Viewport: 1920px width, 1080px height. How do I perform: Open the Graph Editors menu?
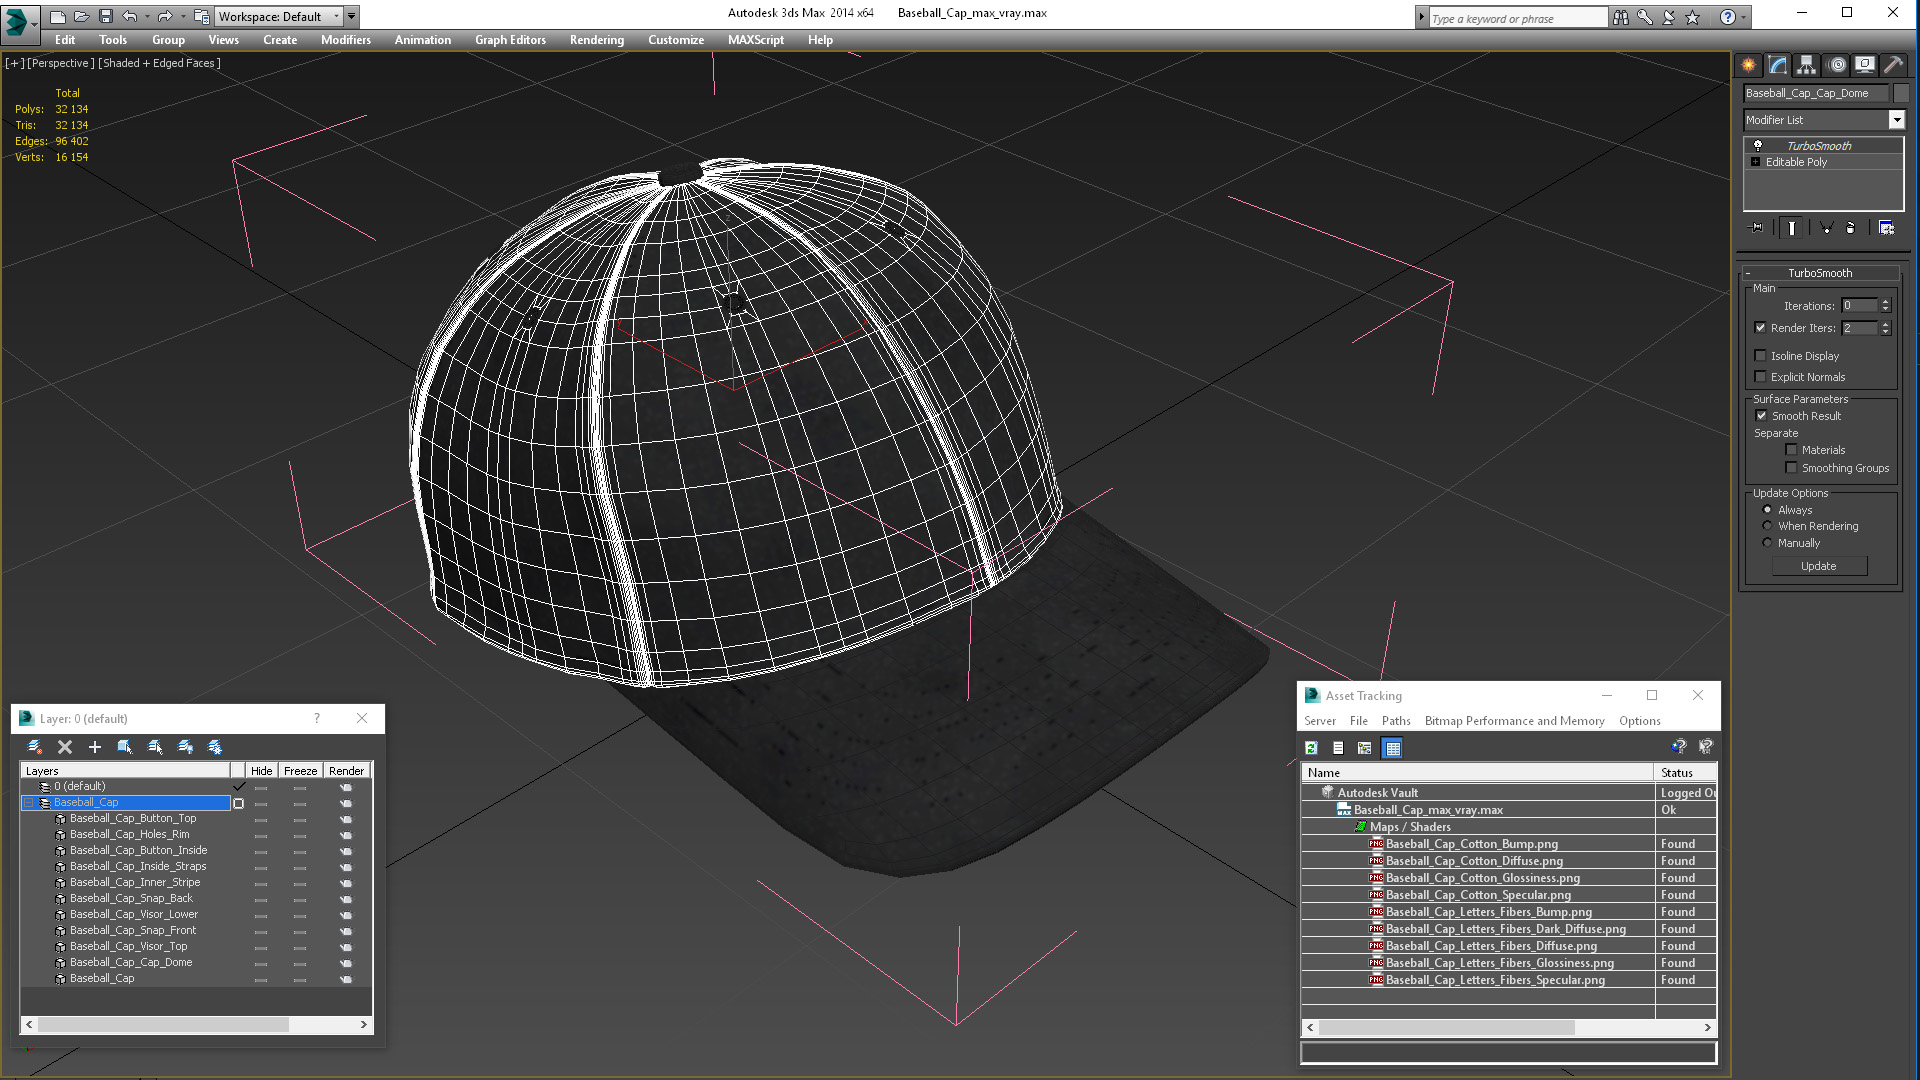point(510,40)
